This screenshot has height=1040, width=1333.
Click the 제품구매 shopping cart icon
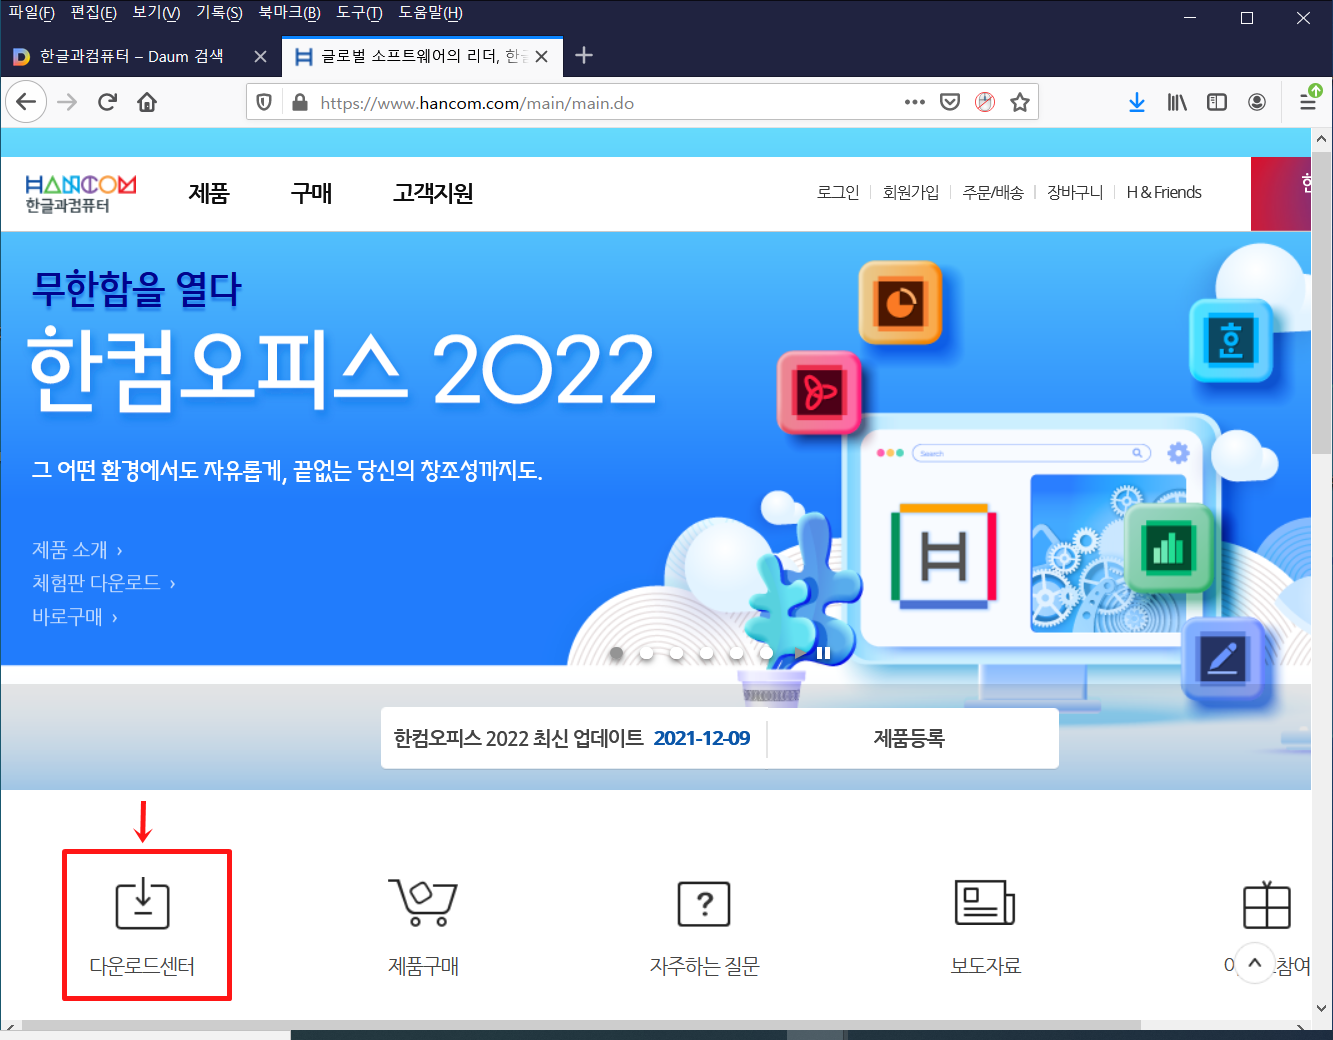(423, 904)
